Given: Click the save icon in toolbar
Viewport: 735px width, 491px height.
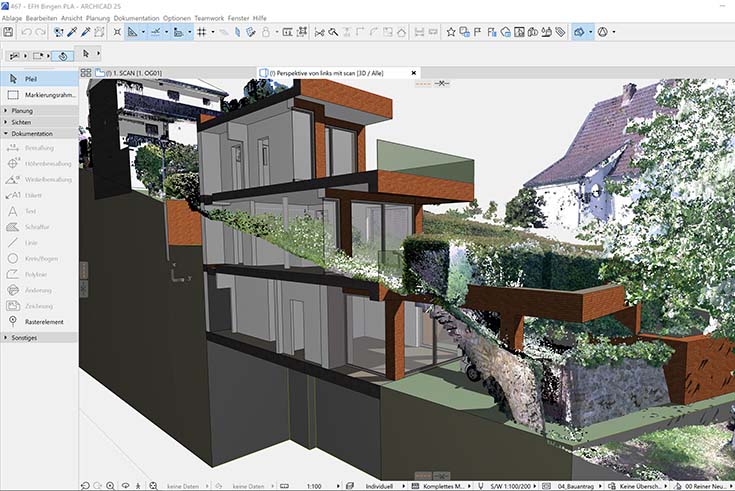Looking at the screenshot, I should coord(9,33).
